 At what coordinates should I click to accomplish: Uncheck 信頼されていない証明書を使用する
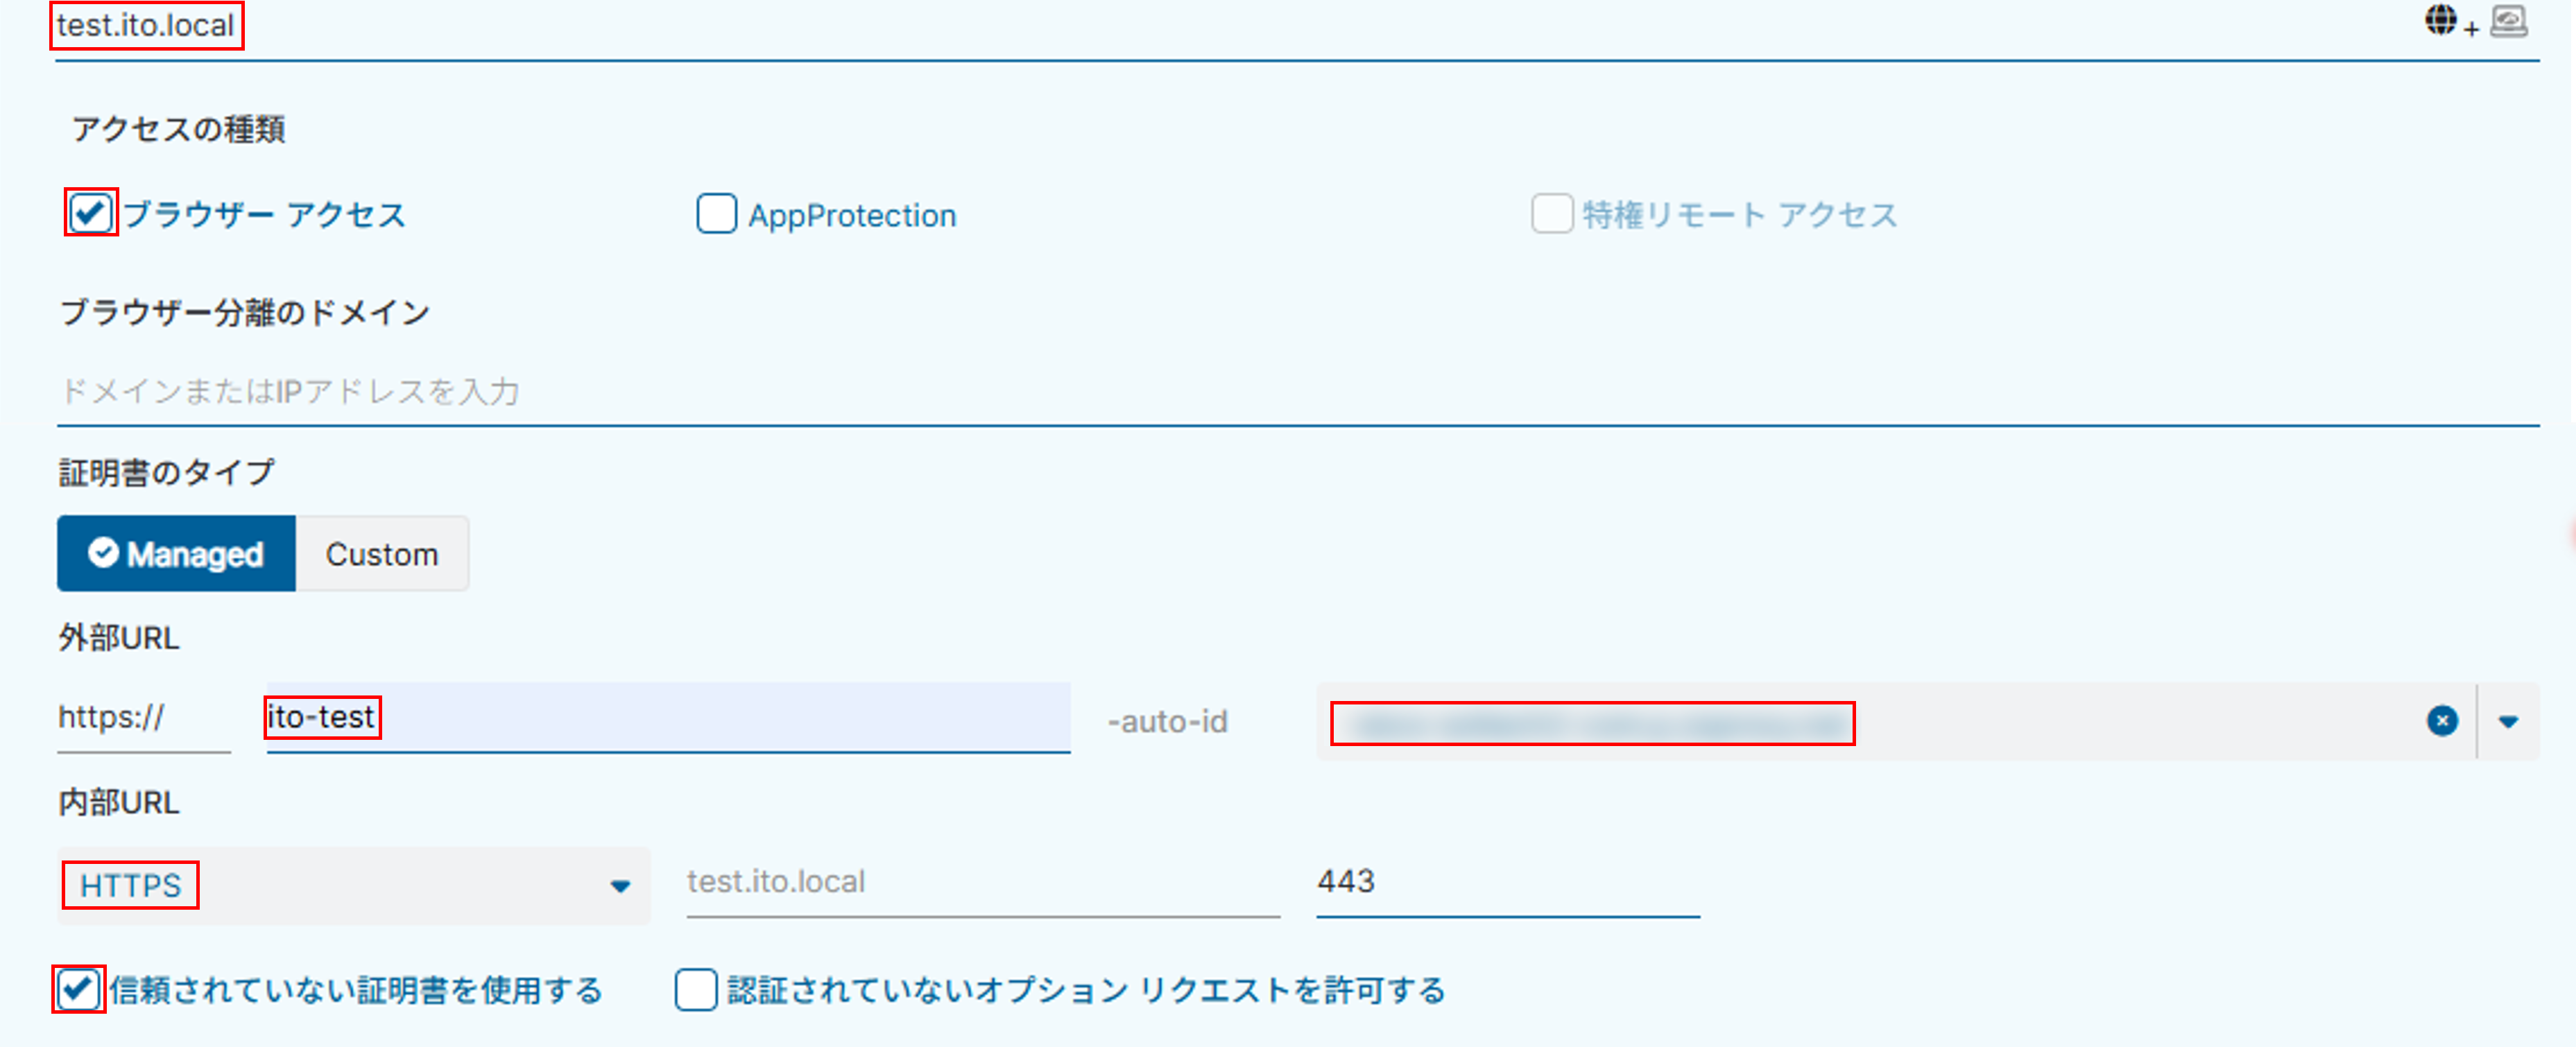(x=78, y=989)
